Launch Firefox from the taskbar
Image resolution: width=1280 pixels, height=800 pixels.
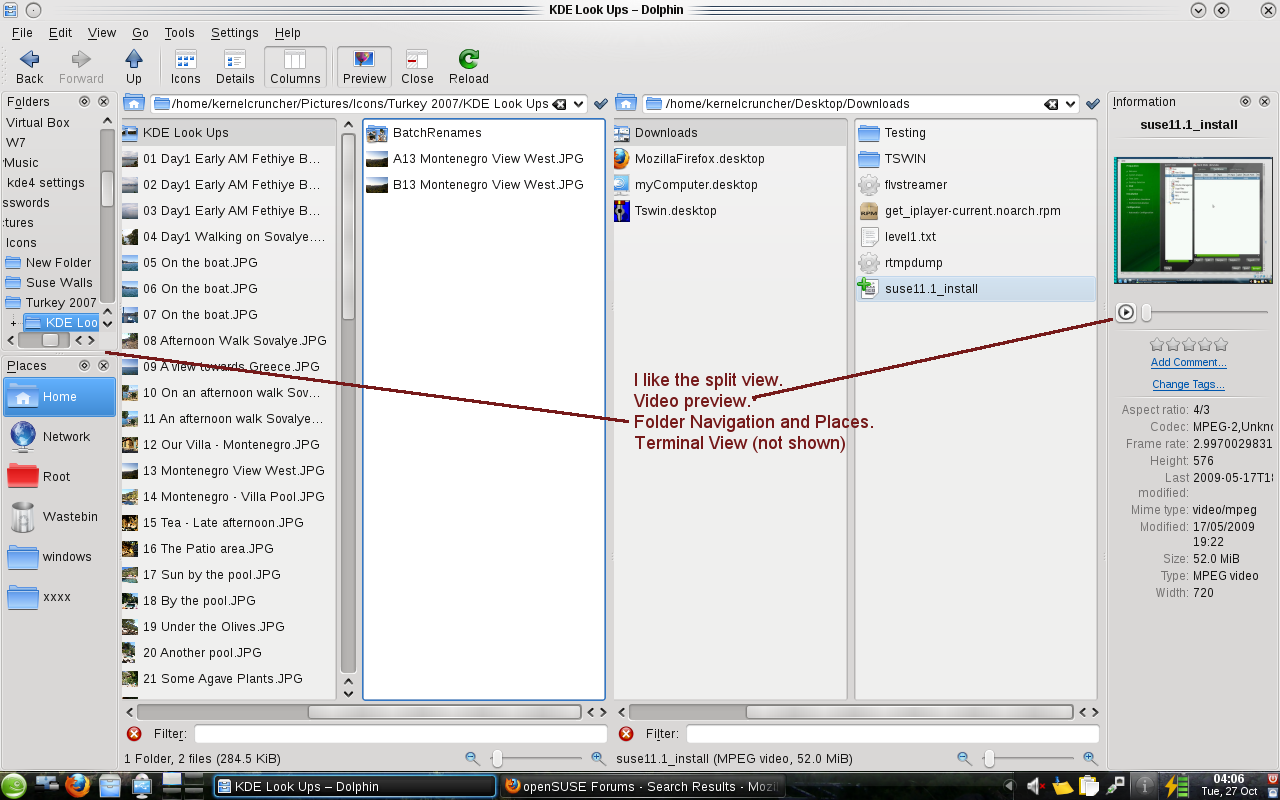point(78,785)
